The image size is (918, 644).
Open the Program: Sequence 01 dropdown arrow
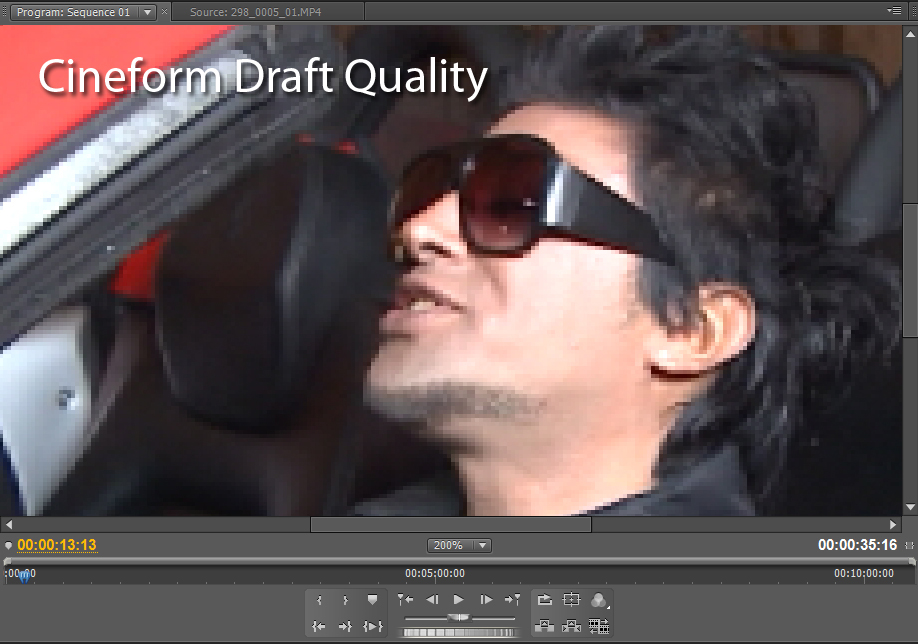point(147,12)
